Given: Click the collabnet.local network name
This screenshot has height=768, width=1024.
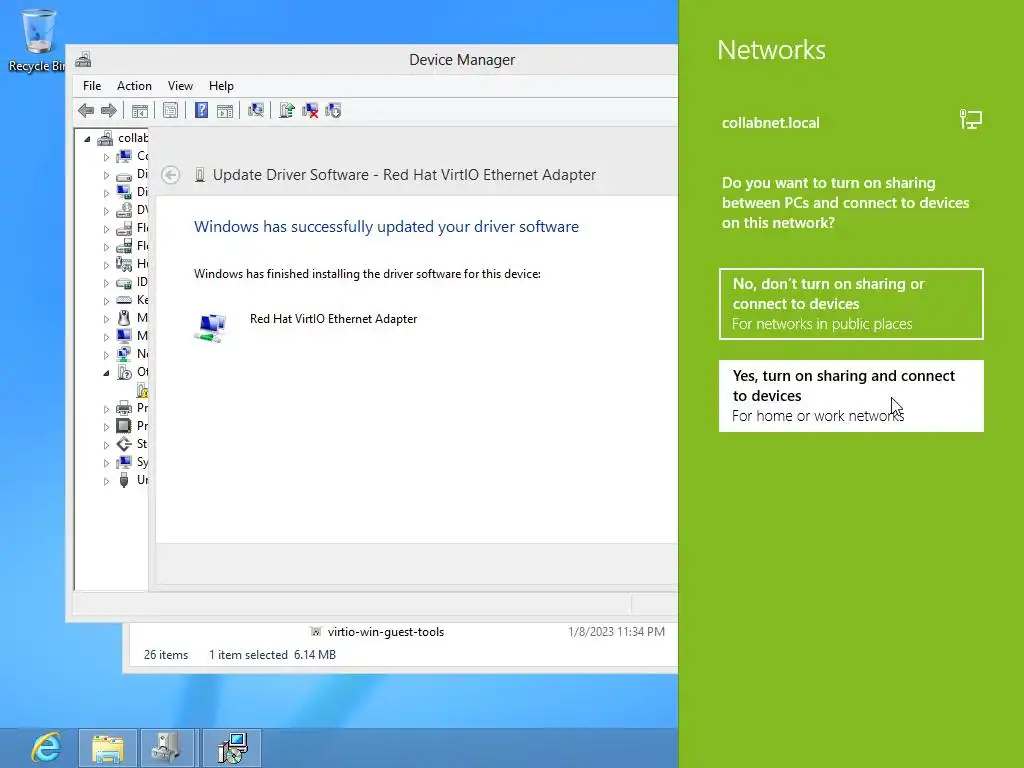Looking at the screenshot, I should (x=770, y=123).
